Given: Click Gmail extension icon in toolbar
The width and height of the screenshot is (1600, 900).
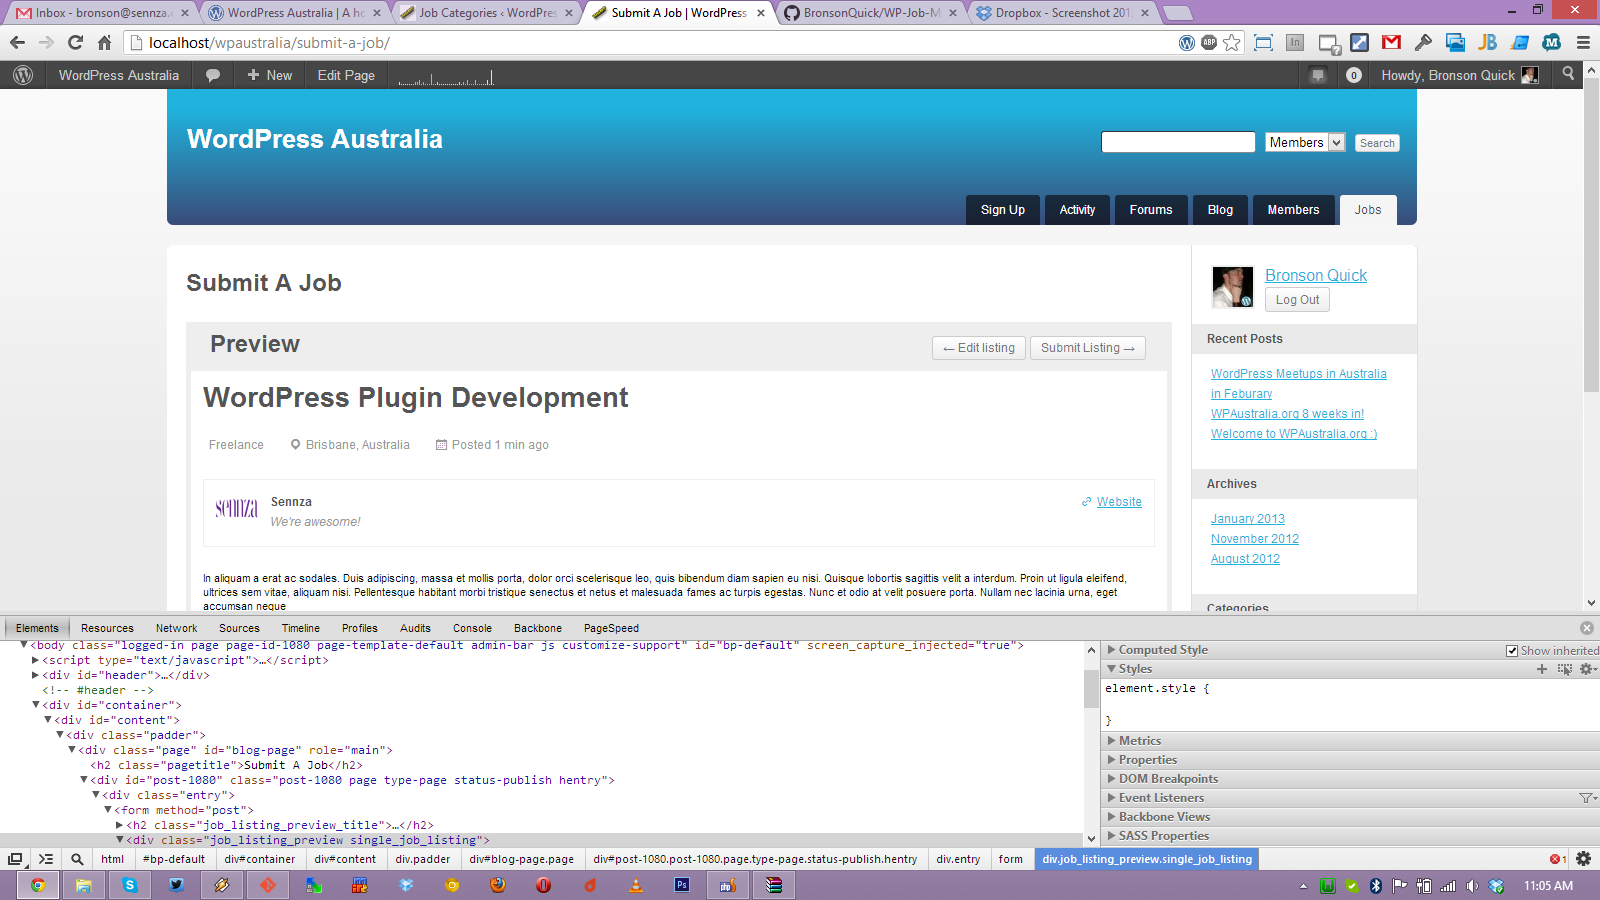Looking at the screenshot, I should (1391, 42).
